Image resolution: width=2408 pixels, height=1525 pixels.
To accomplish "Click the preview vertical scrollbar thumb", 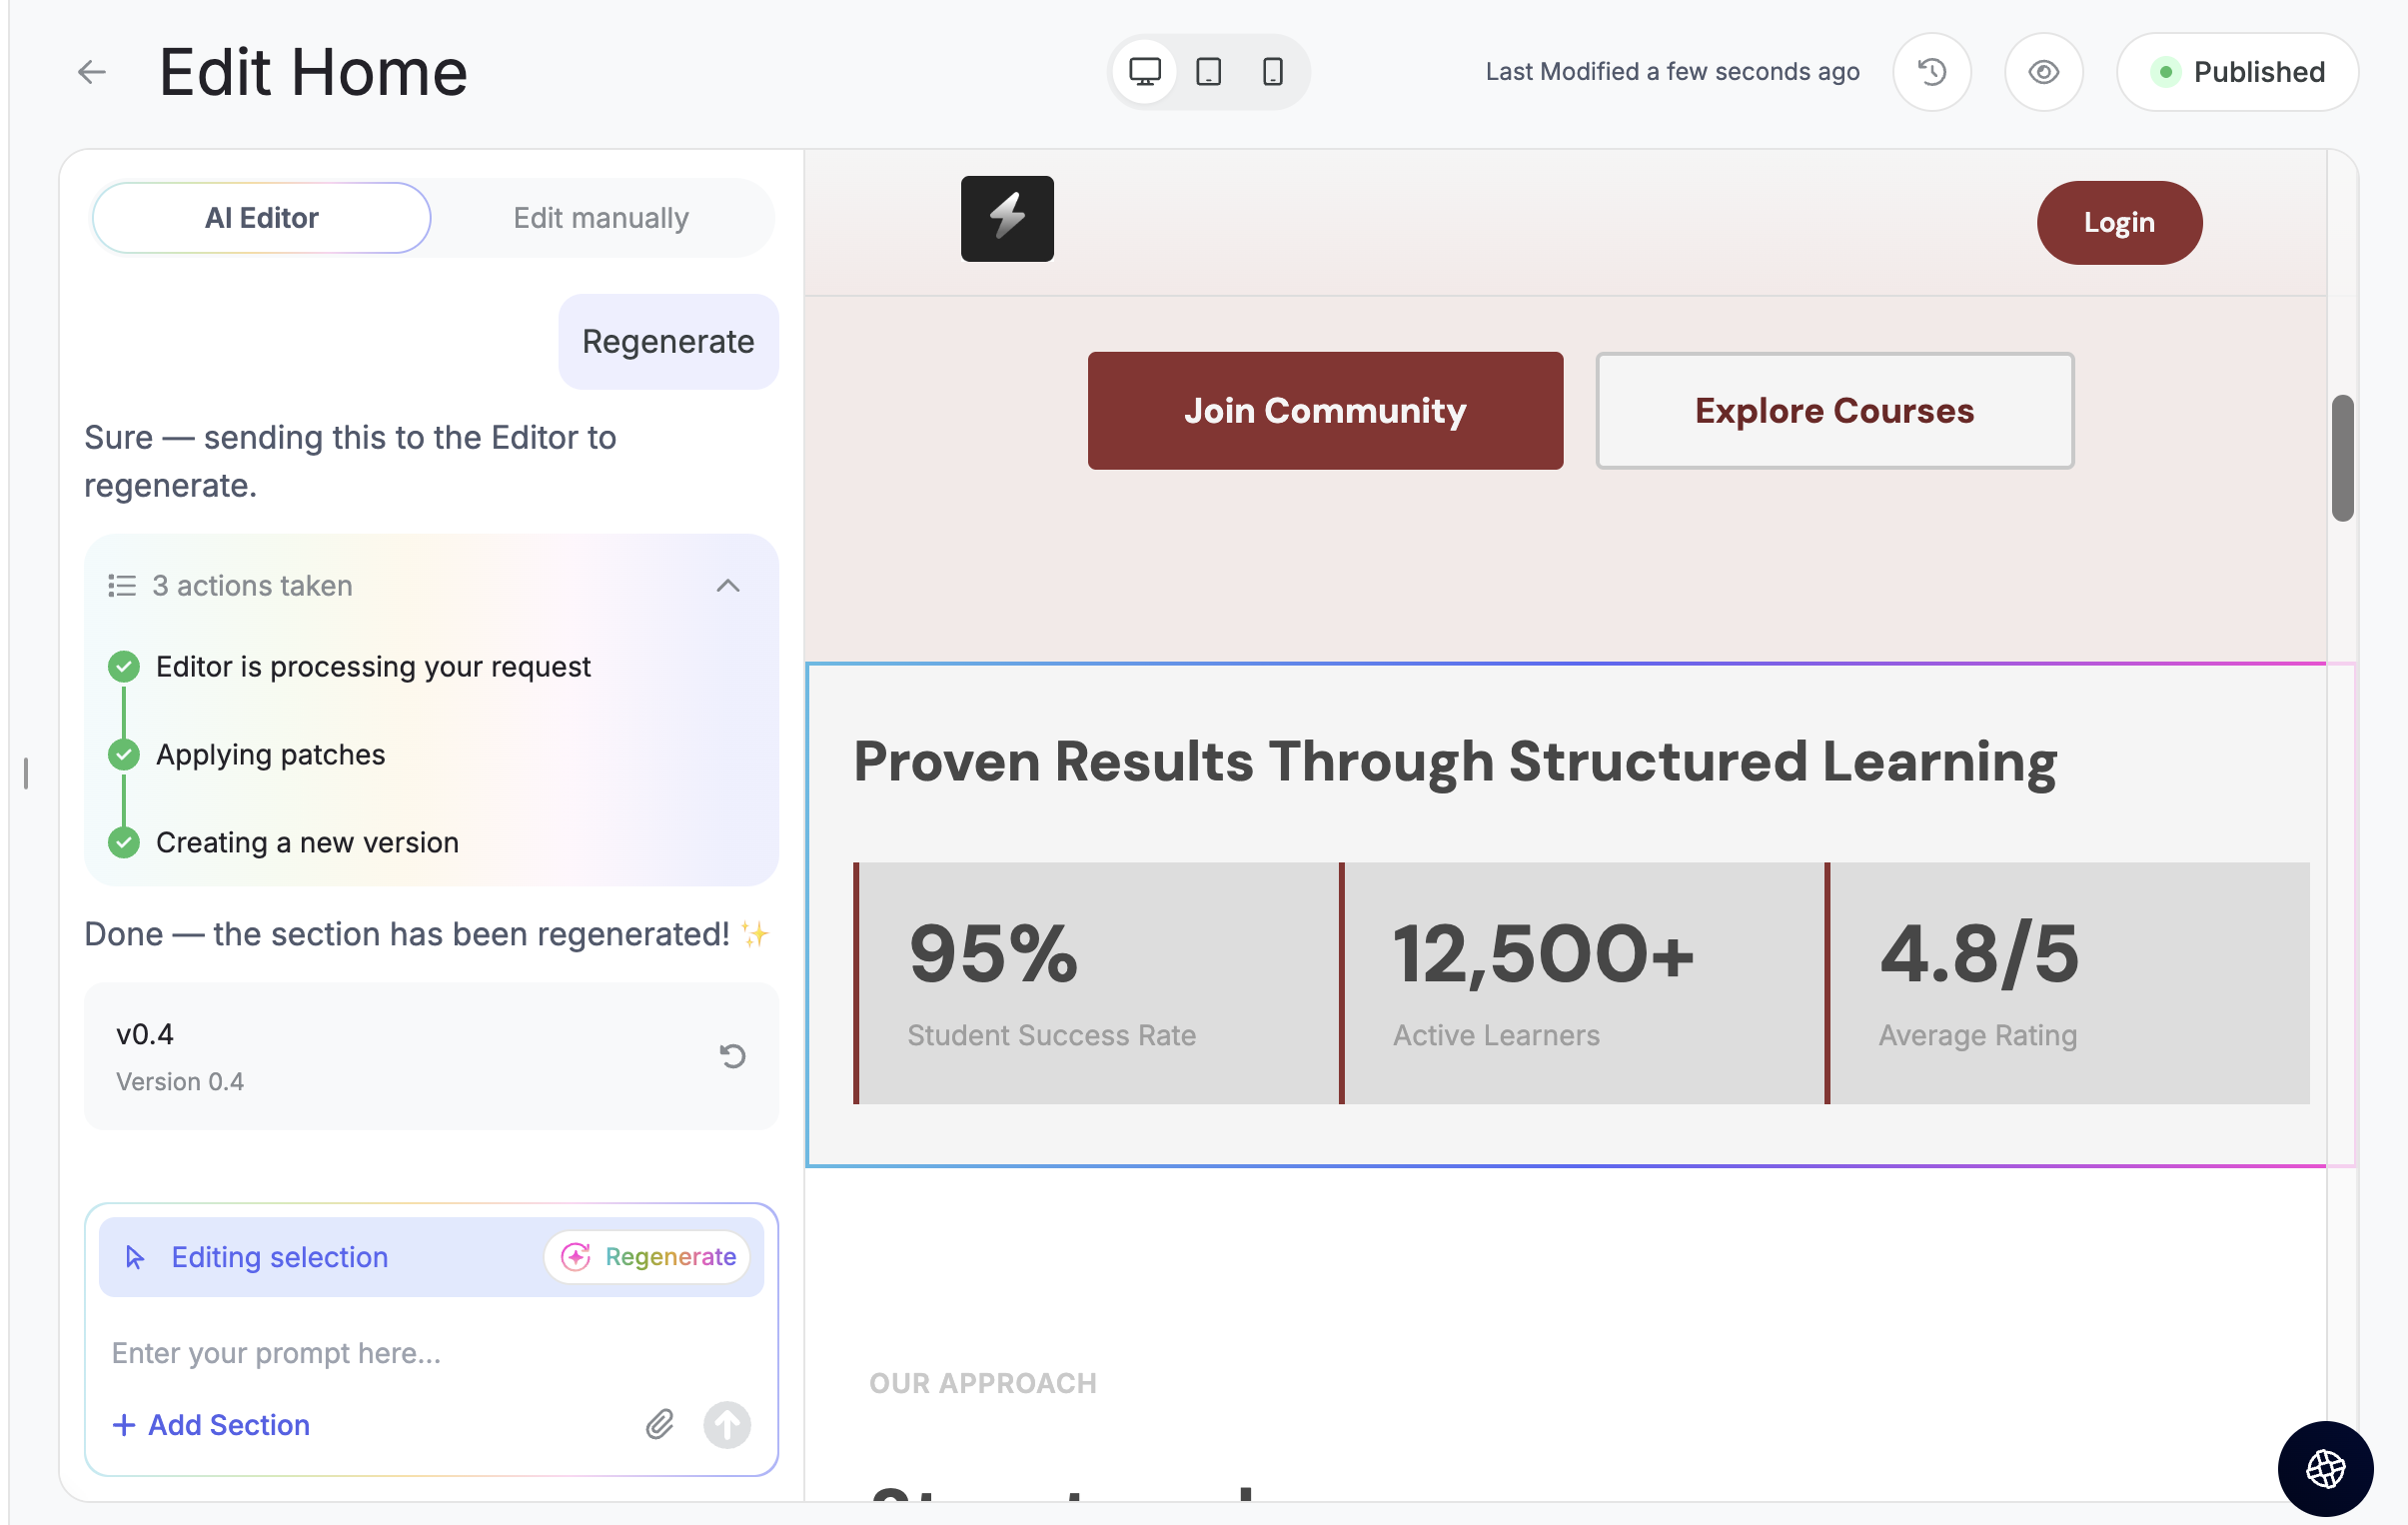I will [2342, 458].
